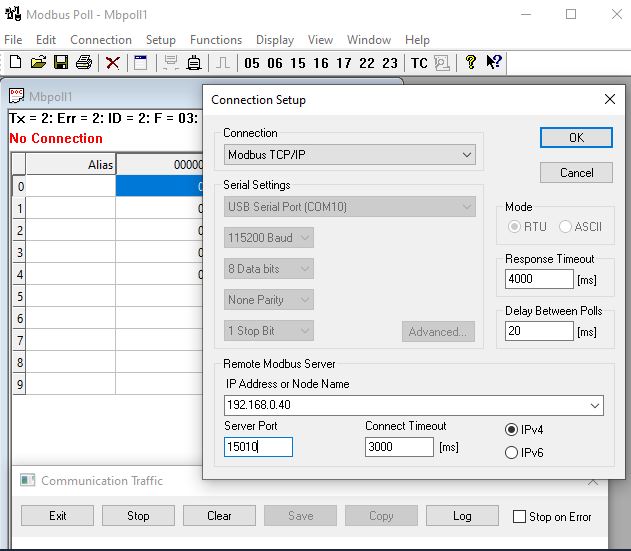Click the New document toolbar icon
The height and width of the screenshot is (551, 631).
click(15, 62)
